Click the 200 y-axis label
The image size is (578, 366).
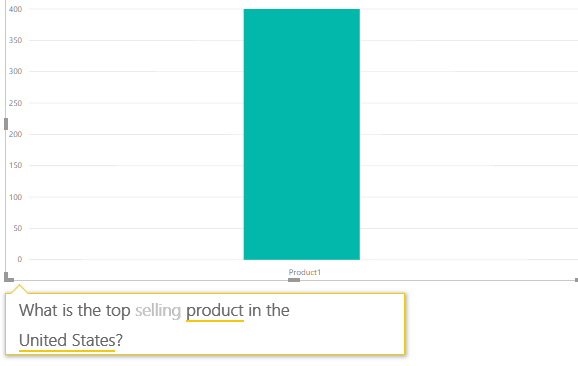click(15, 134)
